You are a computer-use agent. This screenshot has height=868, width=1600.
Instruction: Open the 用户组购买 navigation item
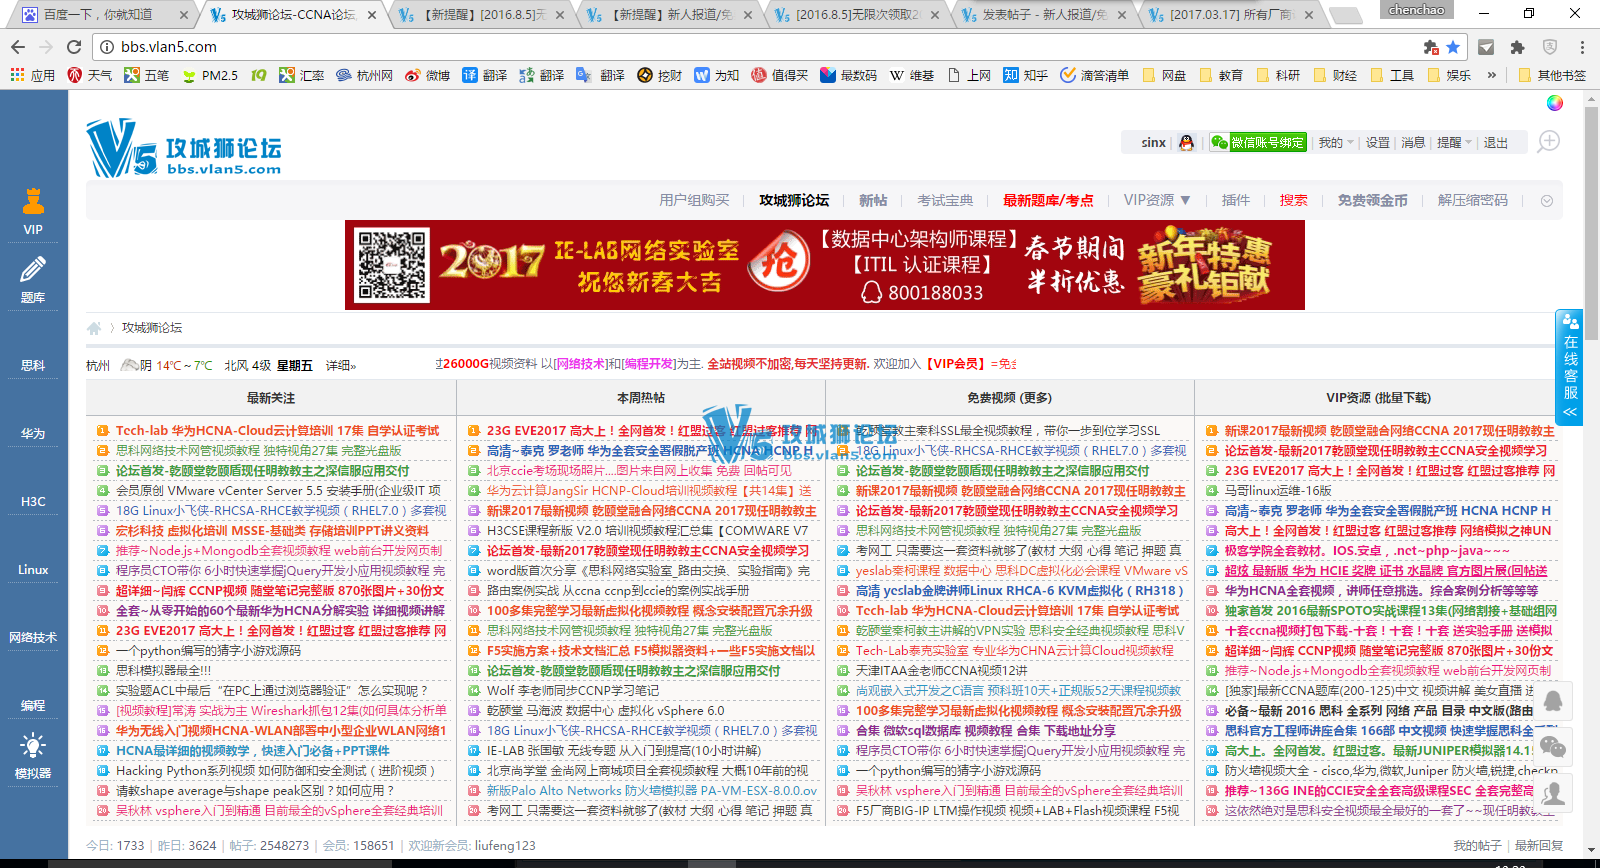(694, 200)
